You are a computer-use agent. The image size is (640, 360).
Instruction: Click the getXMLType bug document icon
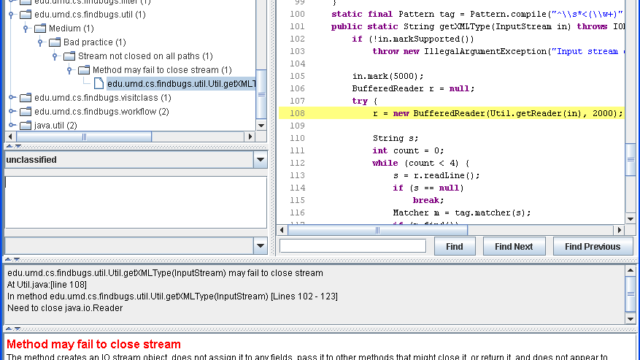pos(99,84)
